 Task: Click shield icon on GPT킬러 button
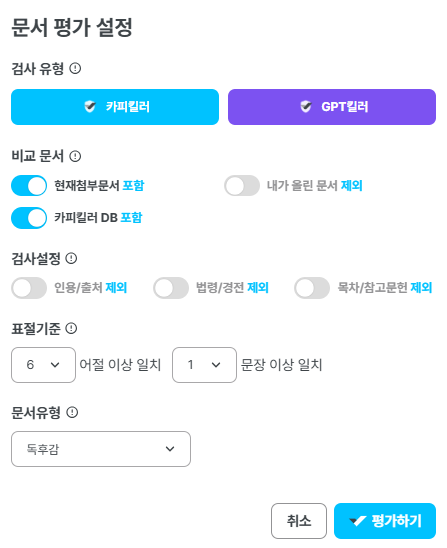point(306,107)
